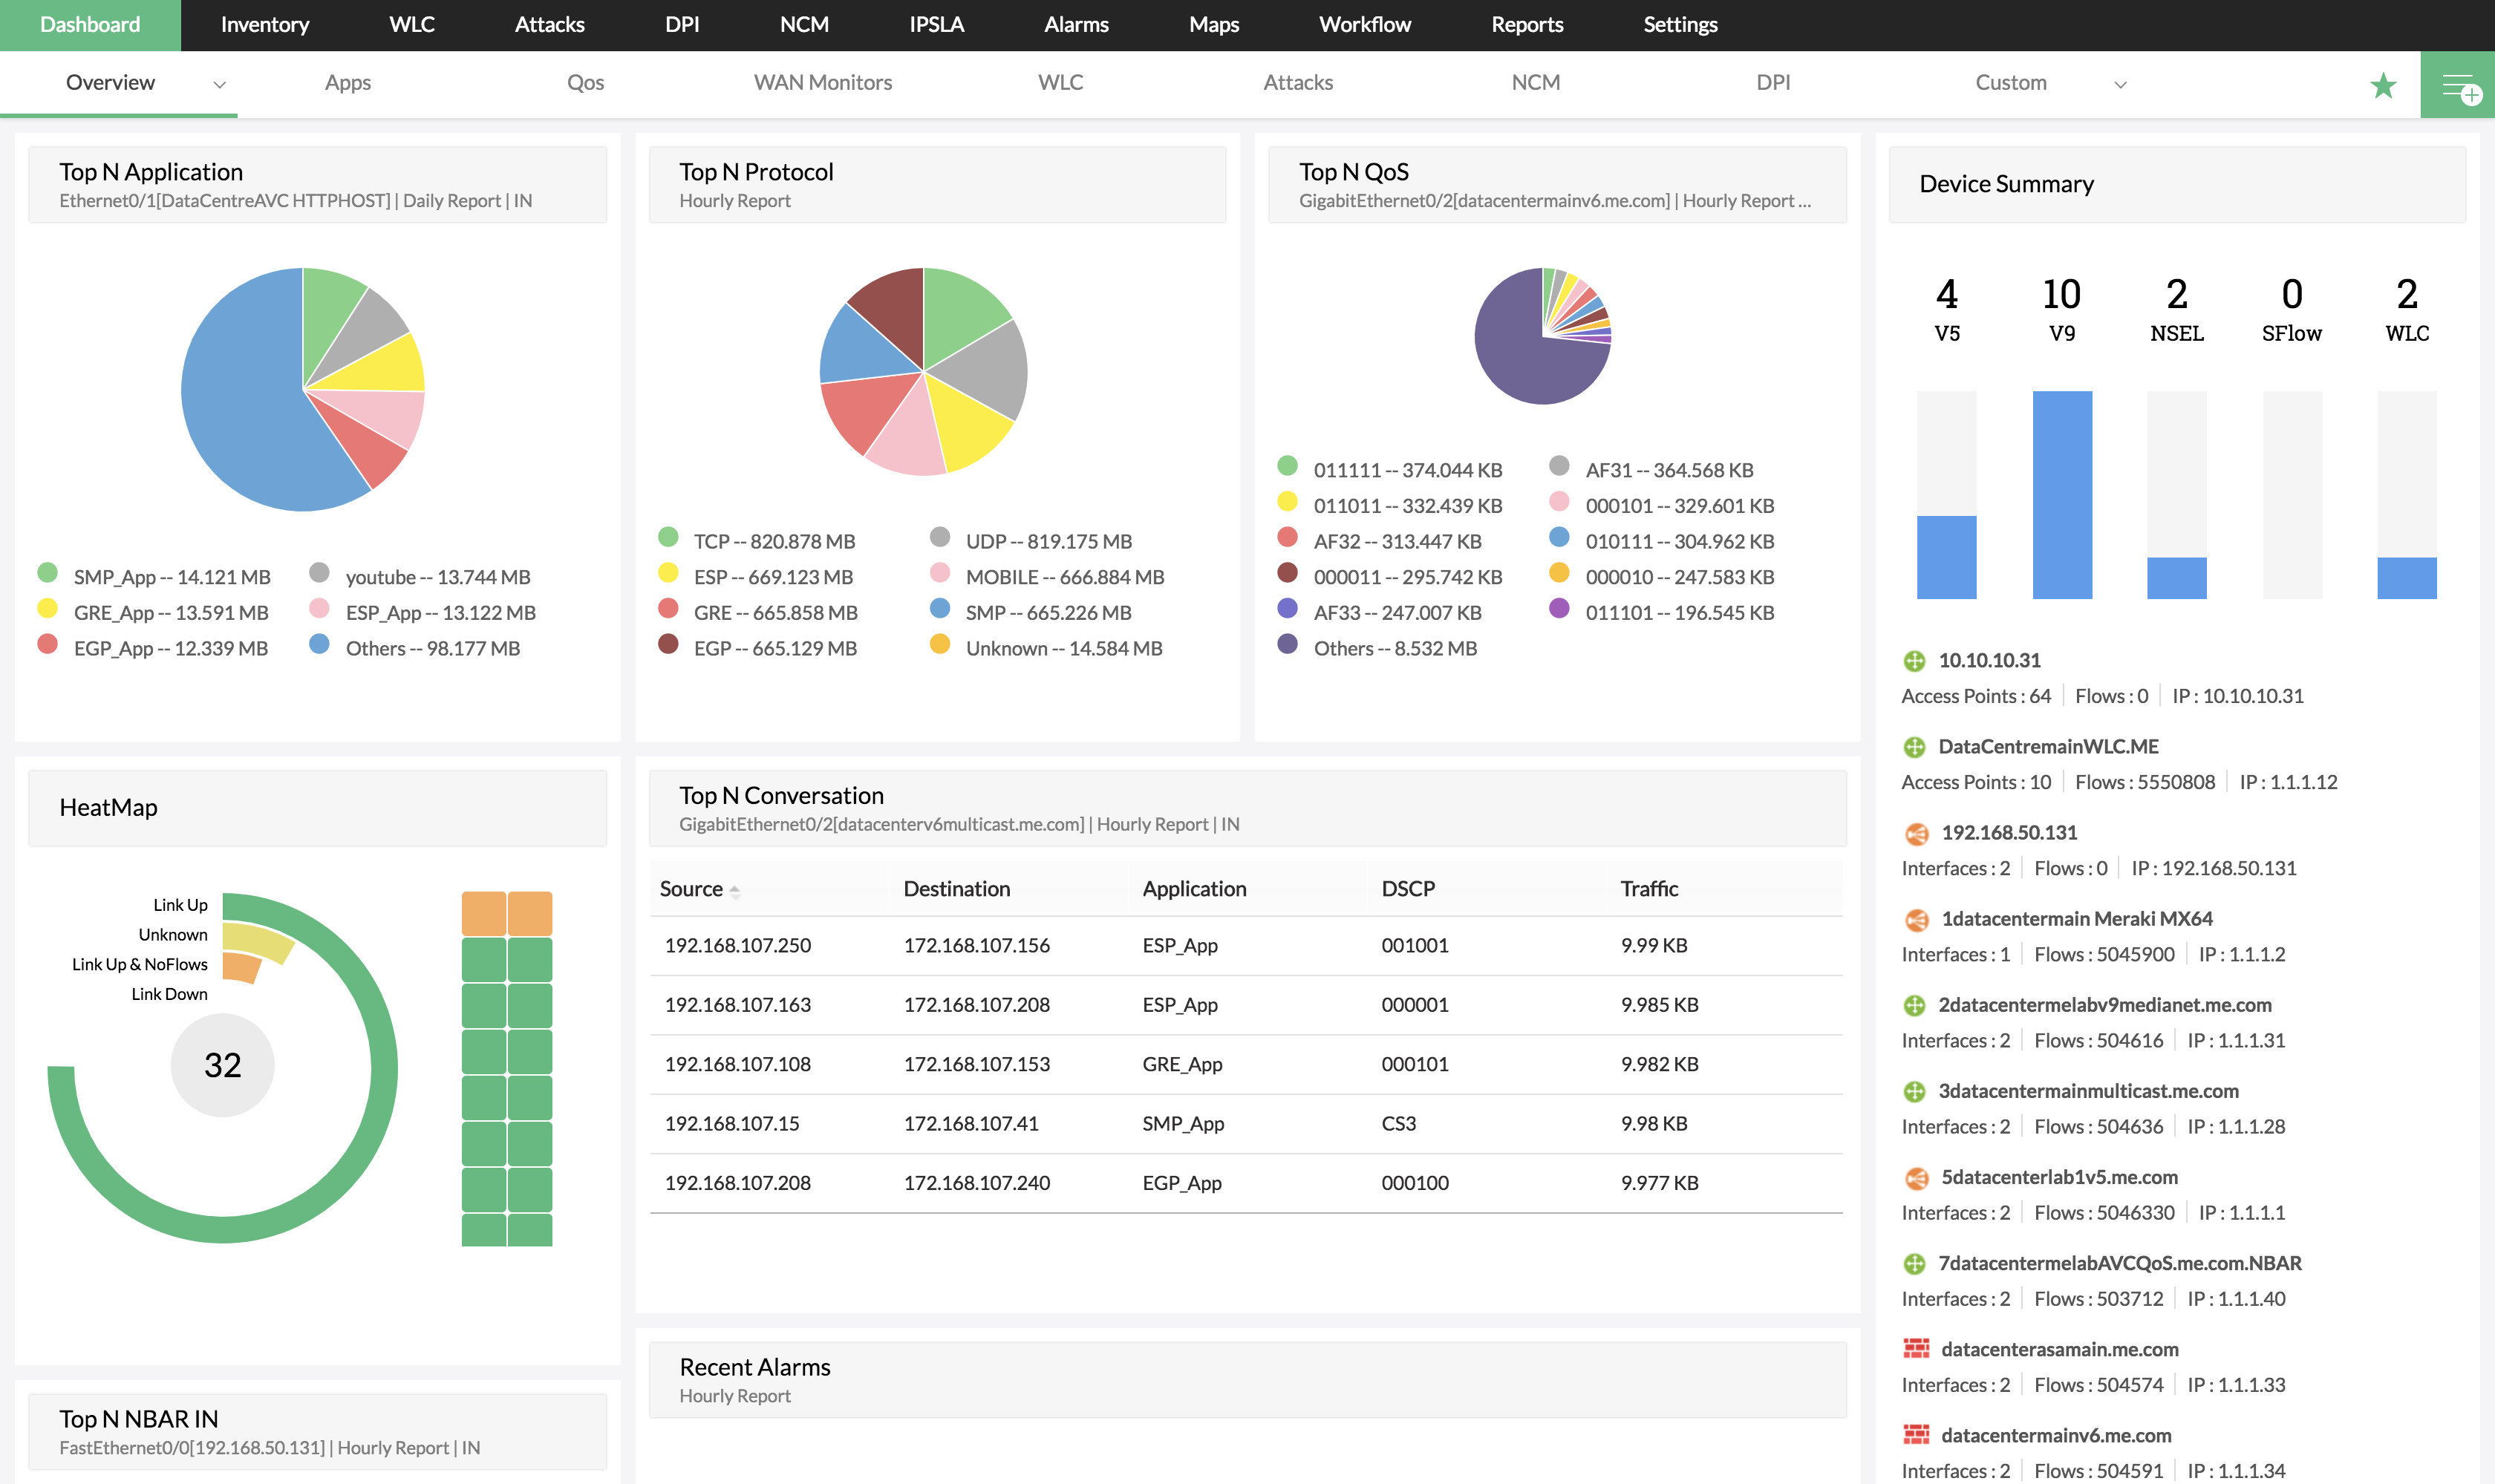
Task: Click the firewall icon beside datacentermainv6.me.com
Action: pyautogui.click(x=1915, y=1435)
